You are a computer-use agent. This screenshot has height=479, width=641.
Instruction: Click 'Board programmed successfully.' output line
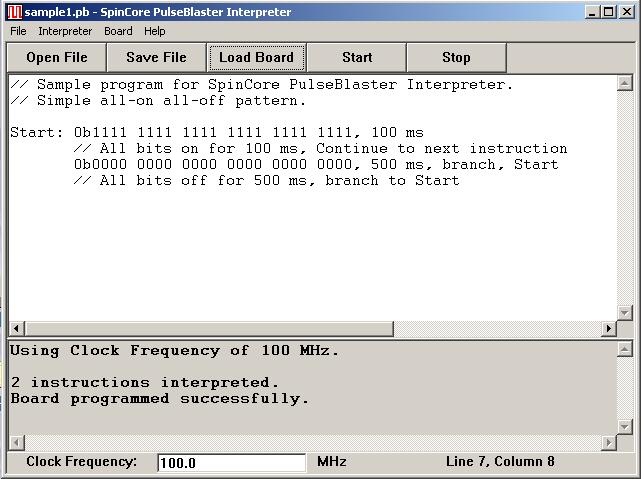pyautogui.click(x=160, y=398)
